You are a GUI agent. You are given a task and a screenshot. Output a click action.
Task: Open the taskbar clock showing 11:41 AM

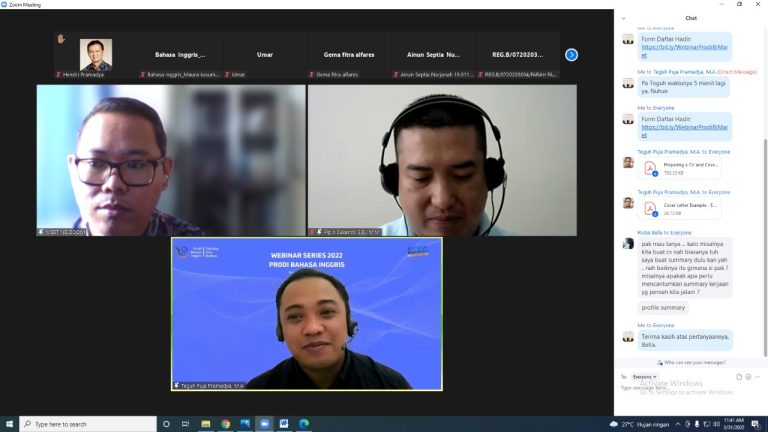(734, 424)
